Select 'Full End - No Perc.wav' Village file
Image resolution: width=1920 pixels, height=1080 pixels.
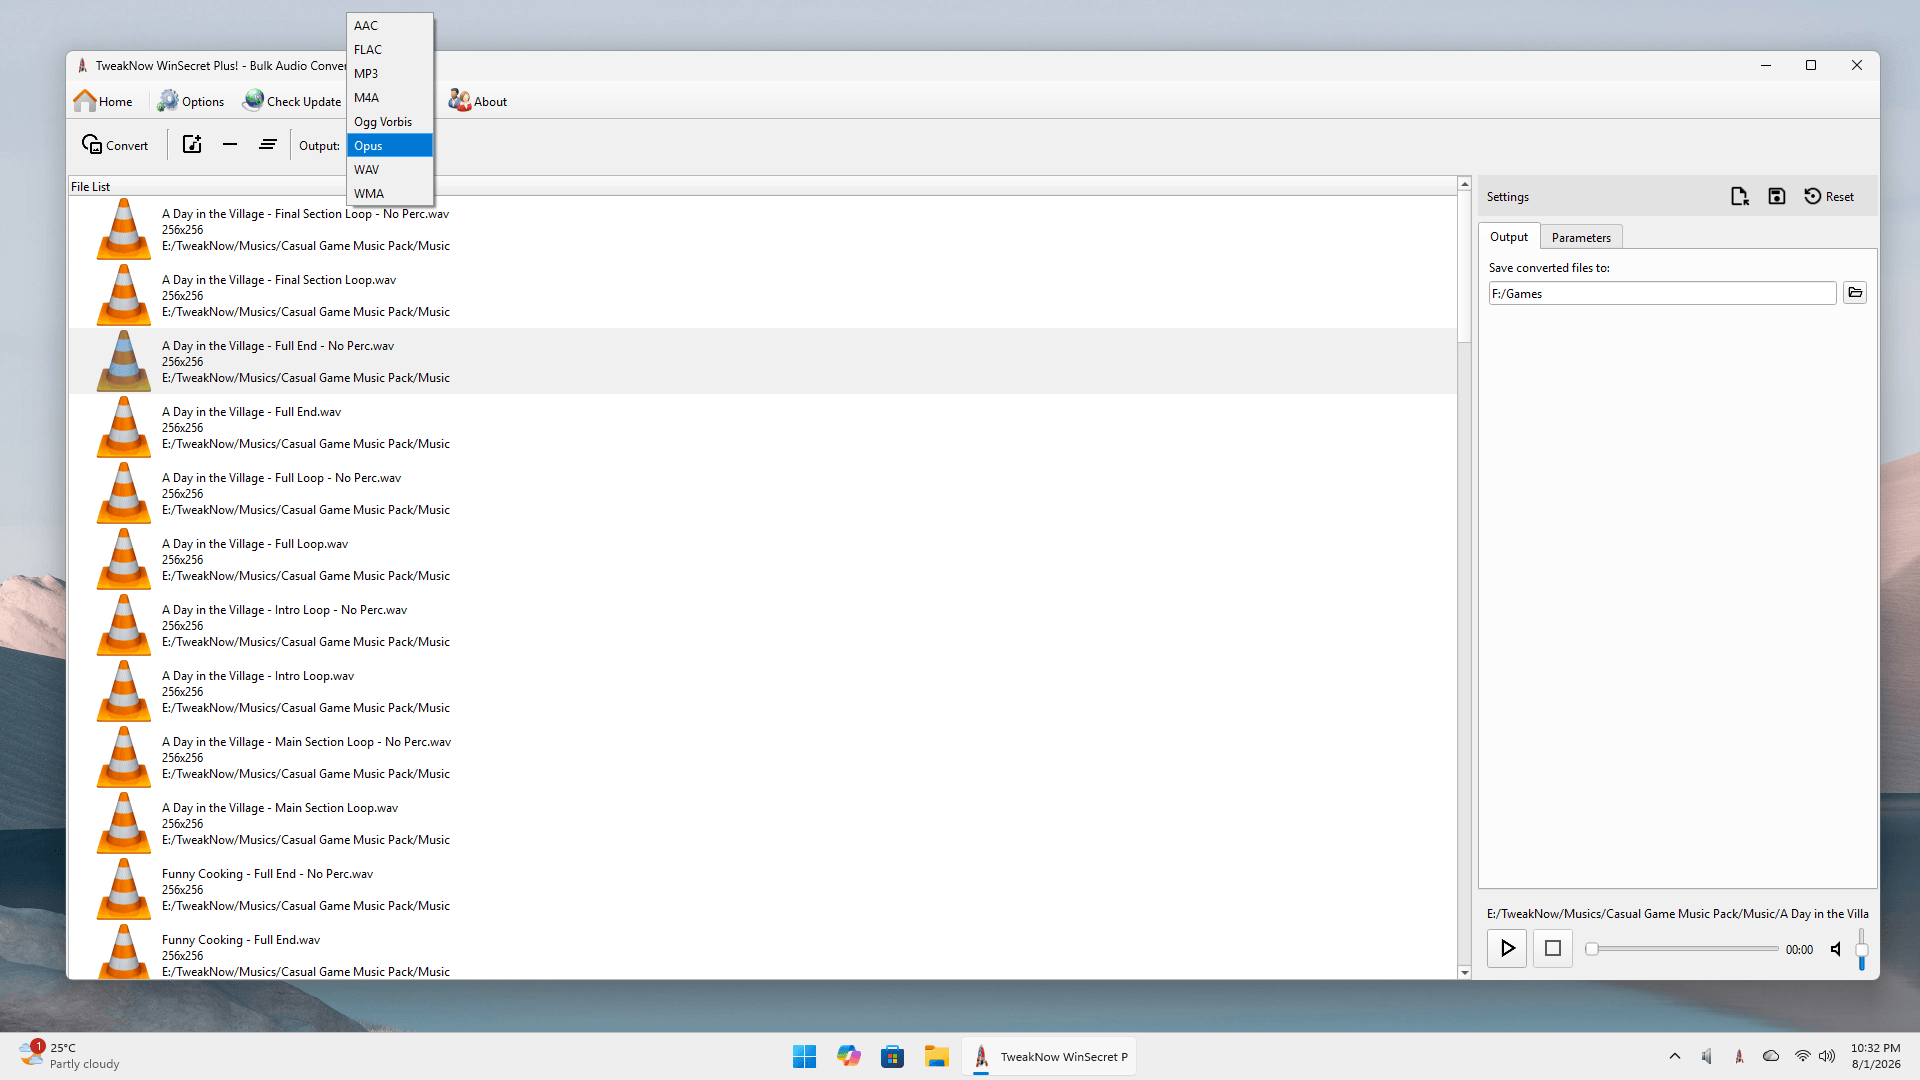coord(762,362)
